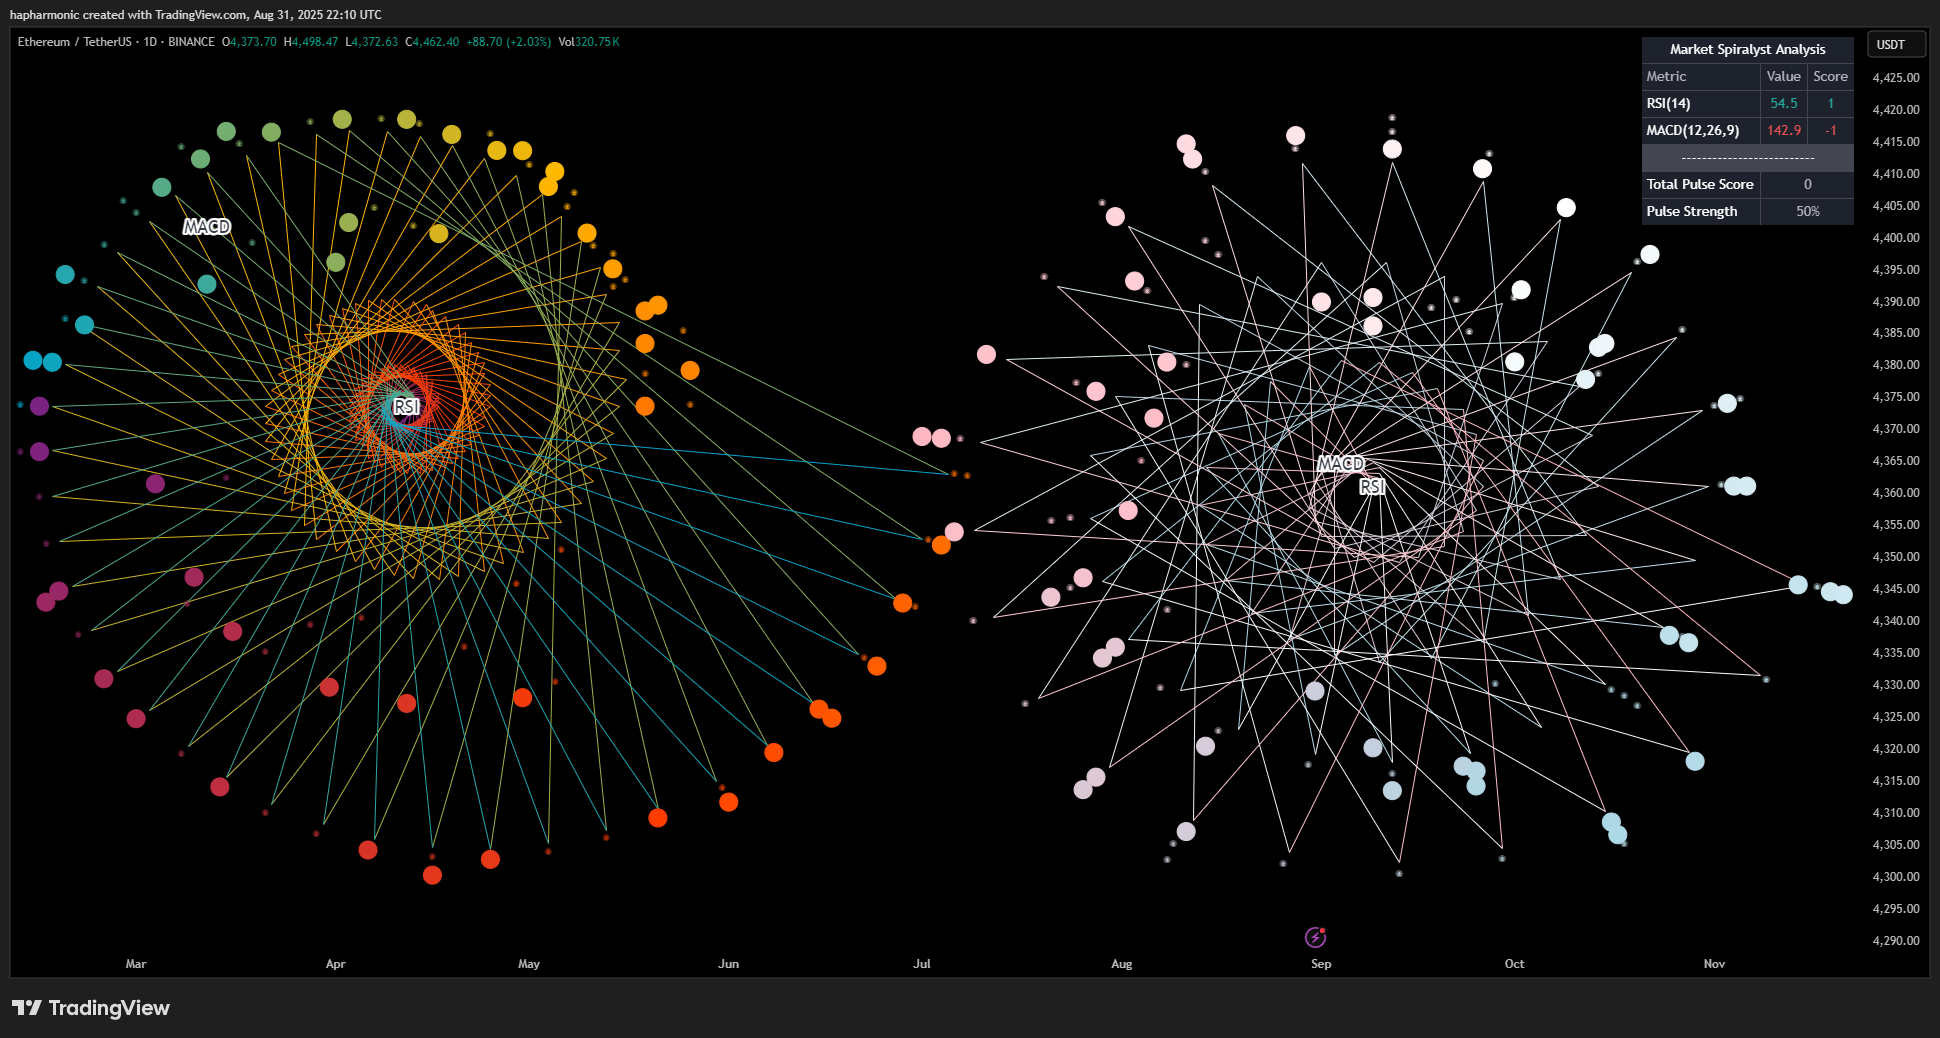Viewport: 1940px width, 1038px height.
Task: Click the 4,300.00 price scale label
Action: click(x=1896, y=876)
